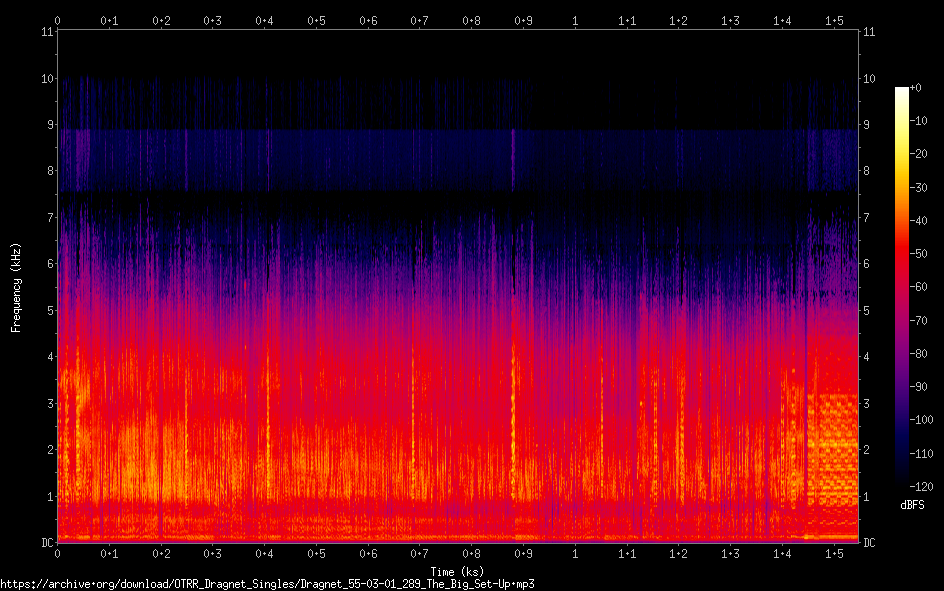944x591 pixels.
Task: Click the DC label on the left frequency axis
Action: [47, 542]
